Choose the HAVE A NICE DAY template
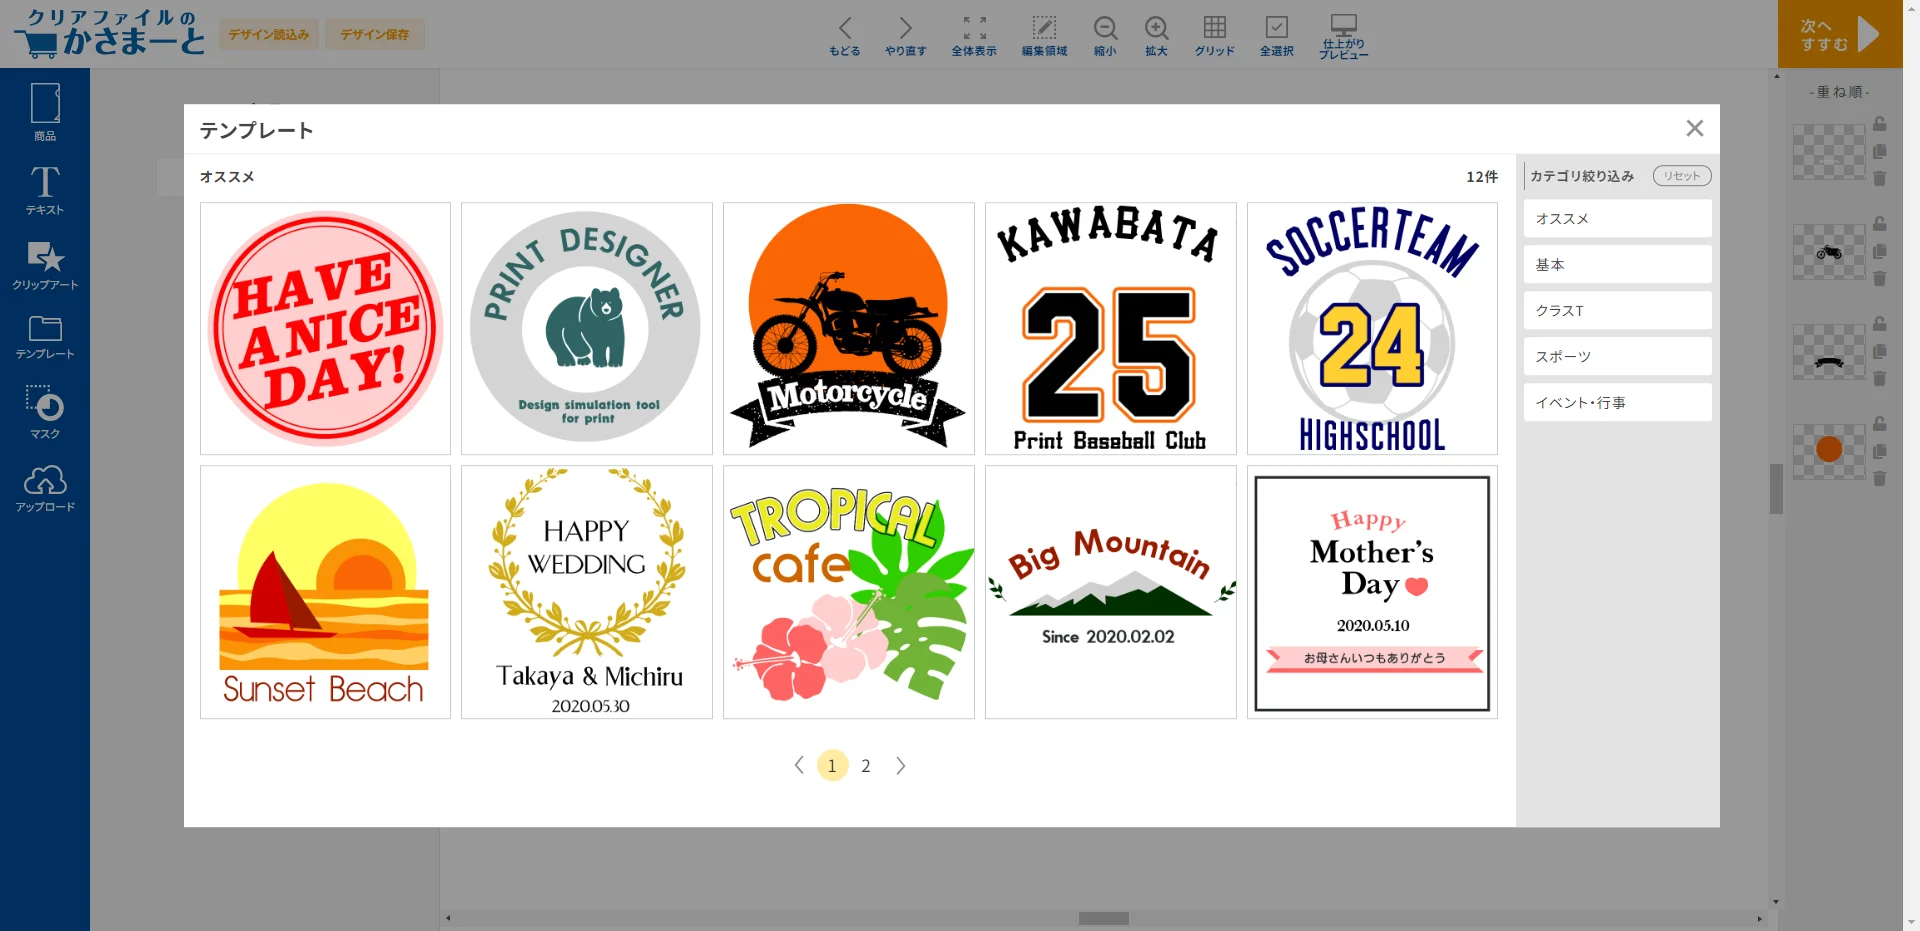 coord(325,329)
